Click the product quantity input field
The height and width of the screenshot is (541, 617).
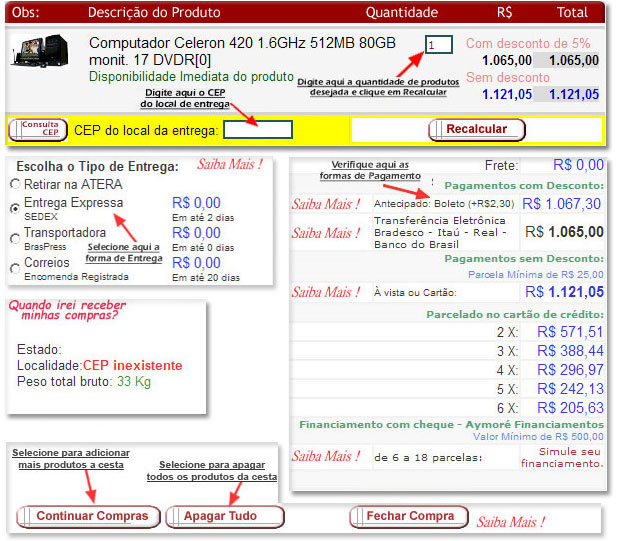[438, 45]
